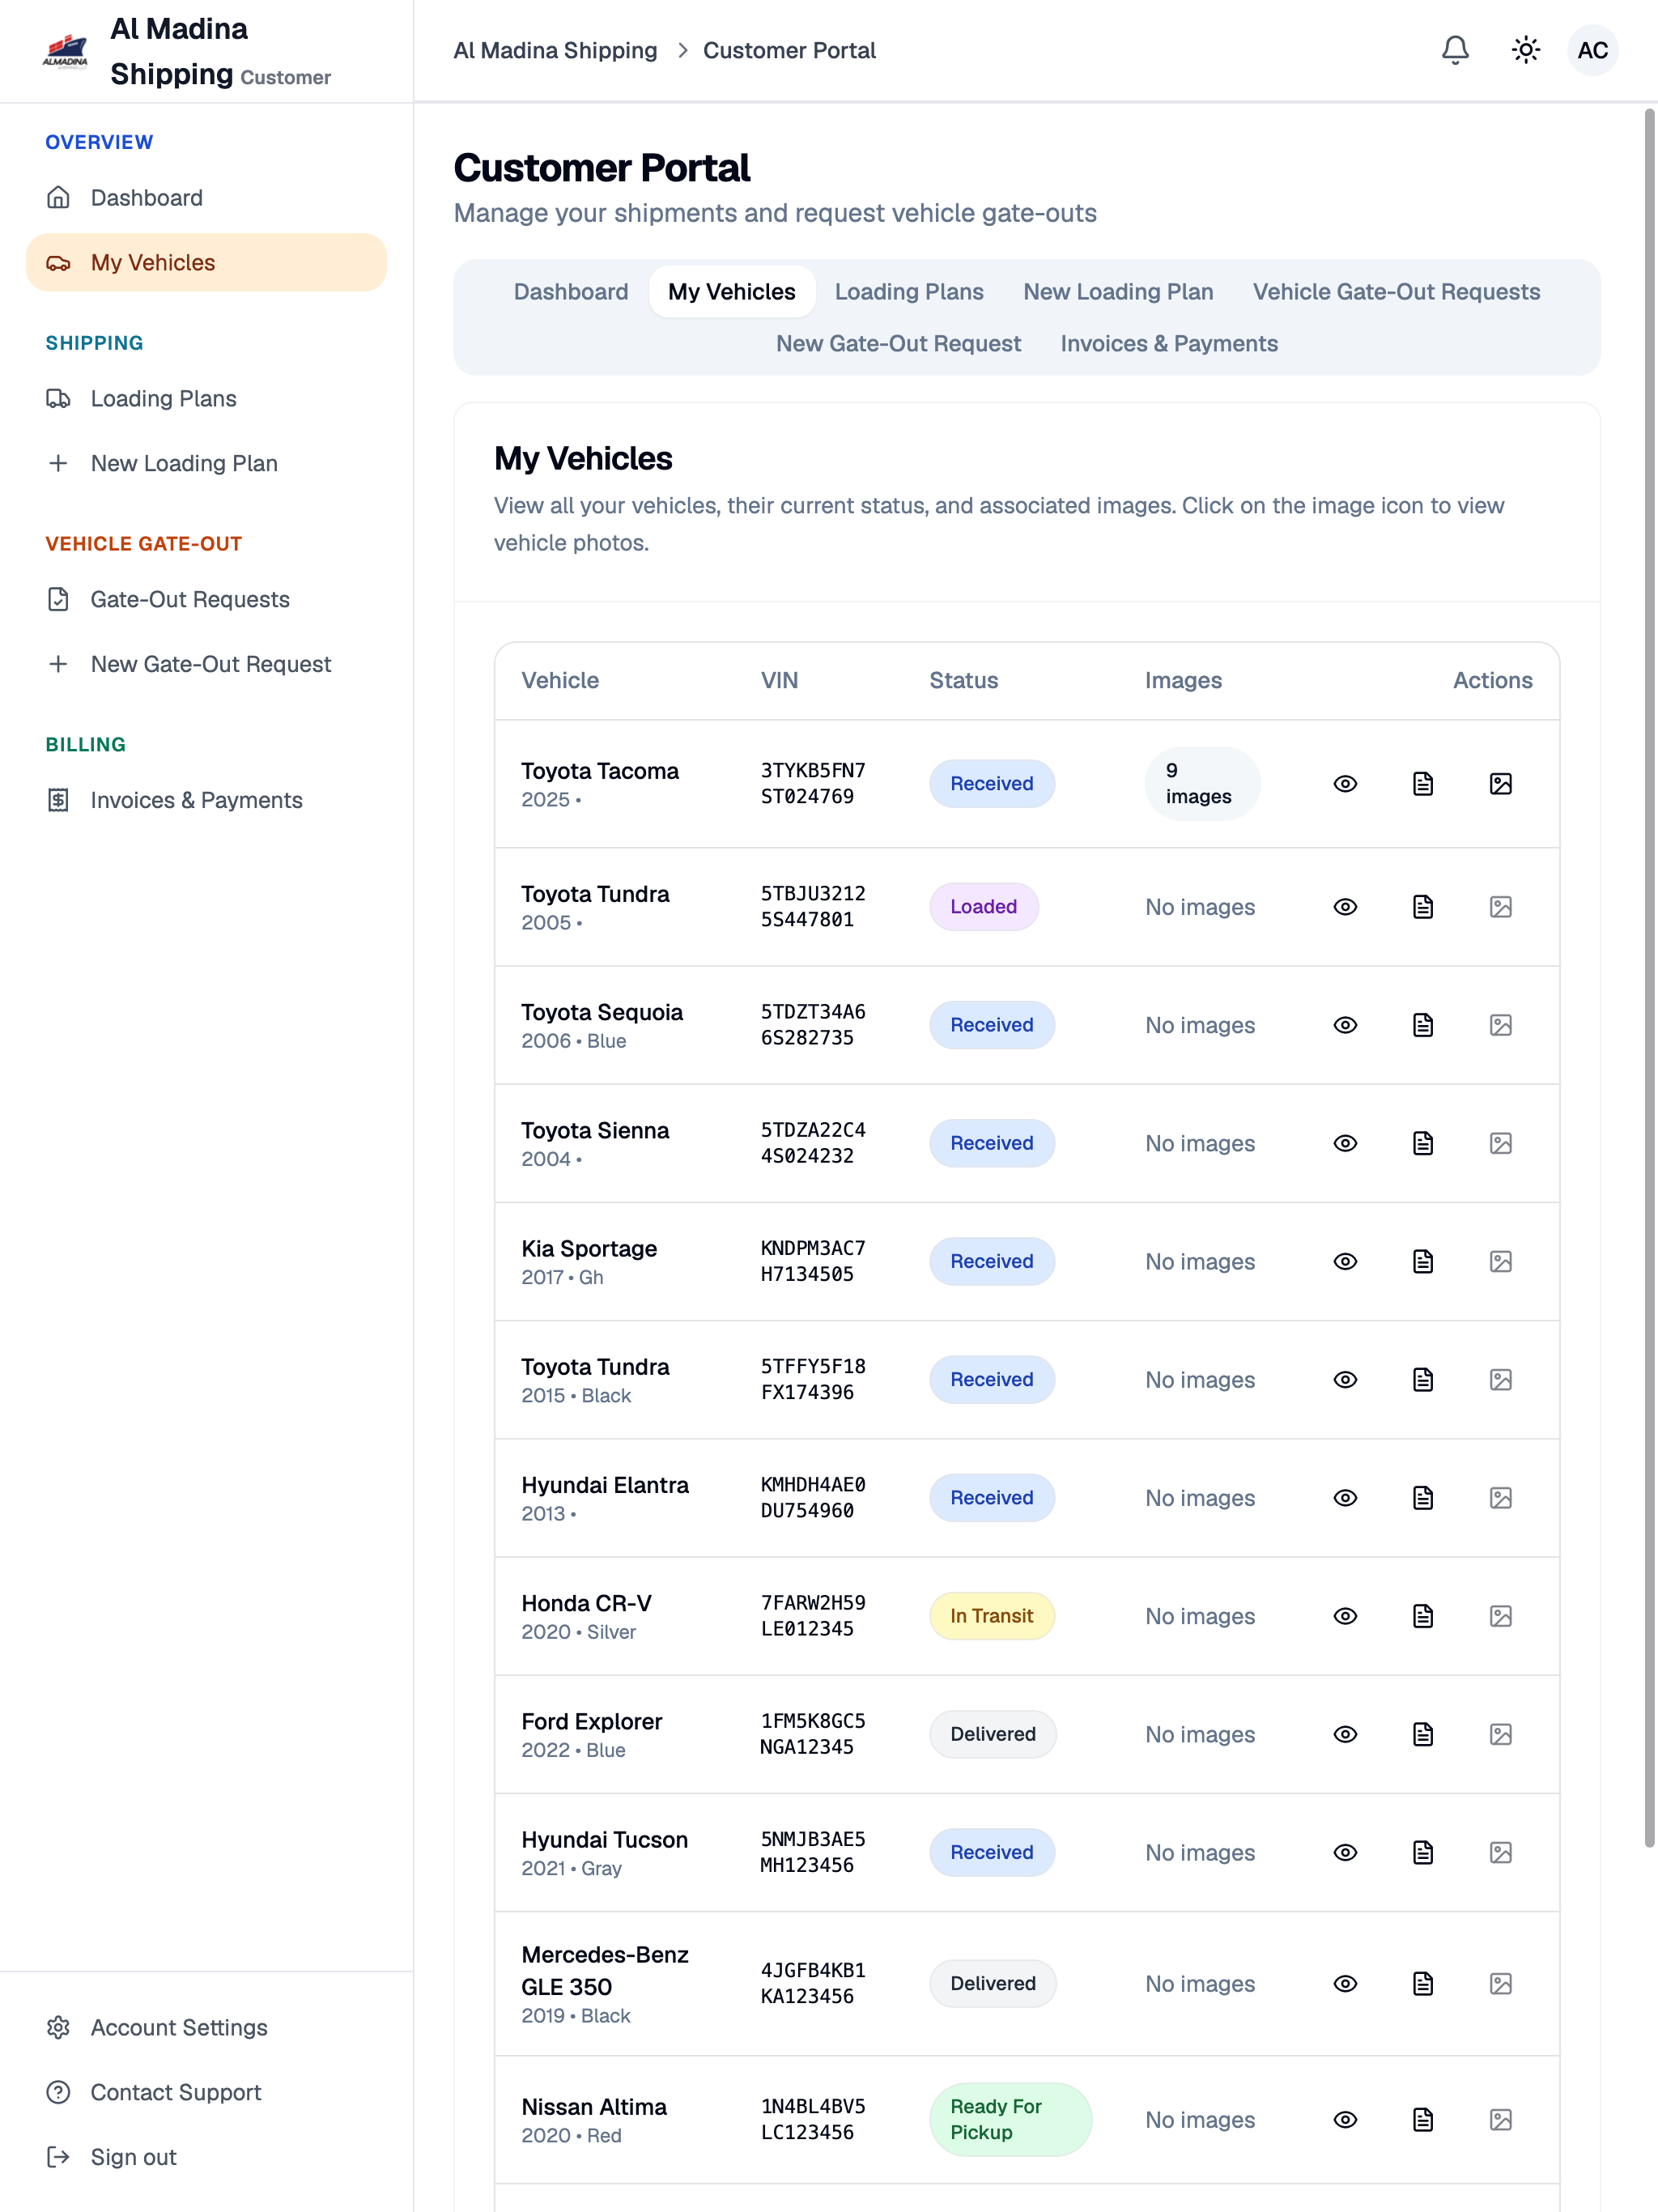Click the Hyundai Tucson vehicle name

tap(604, 1840)
